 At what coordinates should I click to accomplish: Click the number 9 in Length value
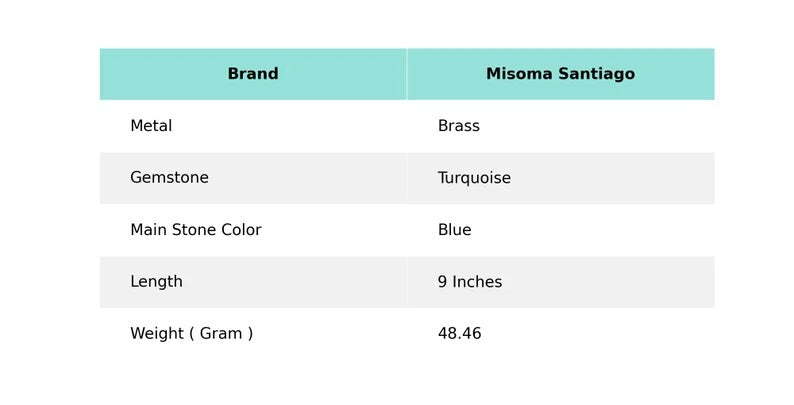443,282
